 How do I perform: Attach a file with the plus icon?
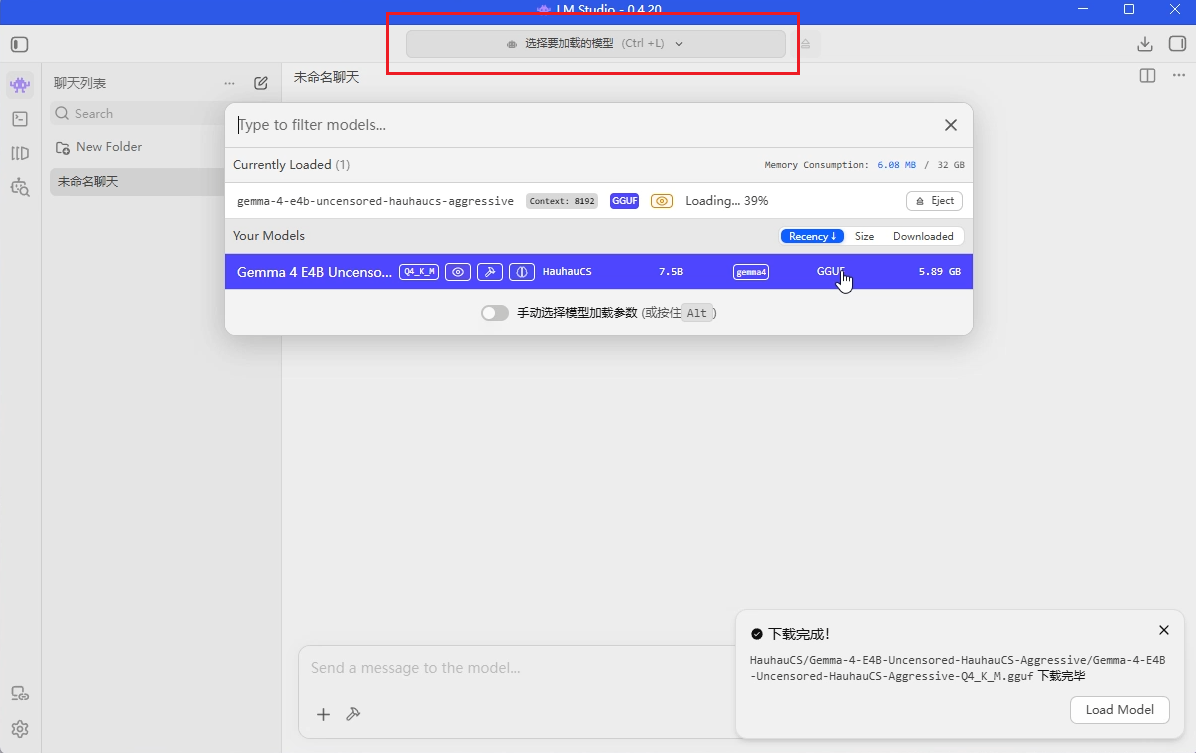point(323,714)
